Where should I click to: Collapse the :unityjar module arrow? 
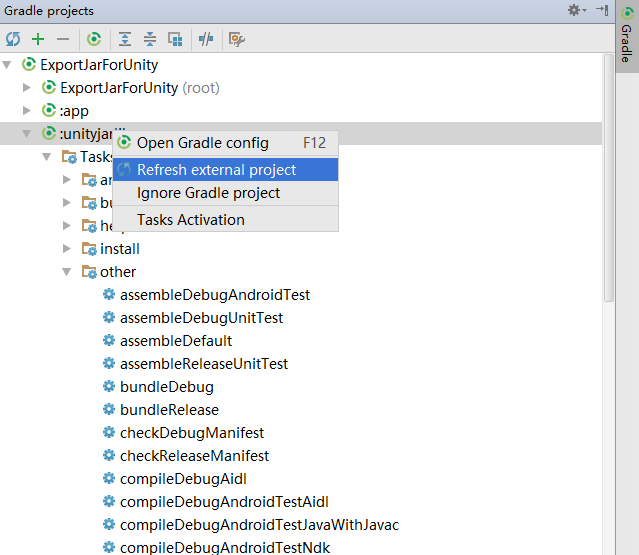(26, 133)
